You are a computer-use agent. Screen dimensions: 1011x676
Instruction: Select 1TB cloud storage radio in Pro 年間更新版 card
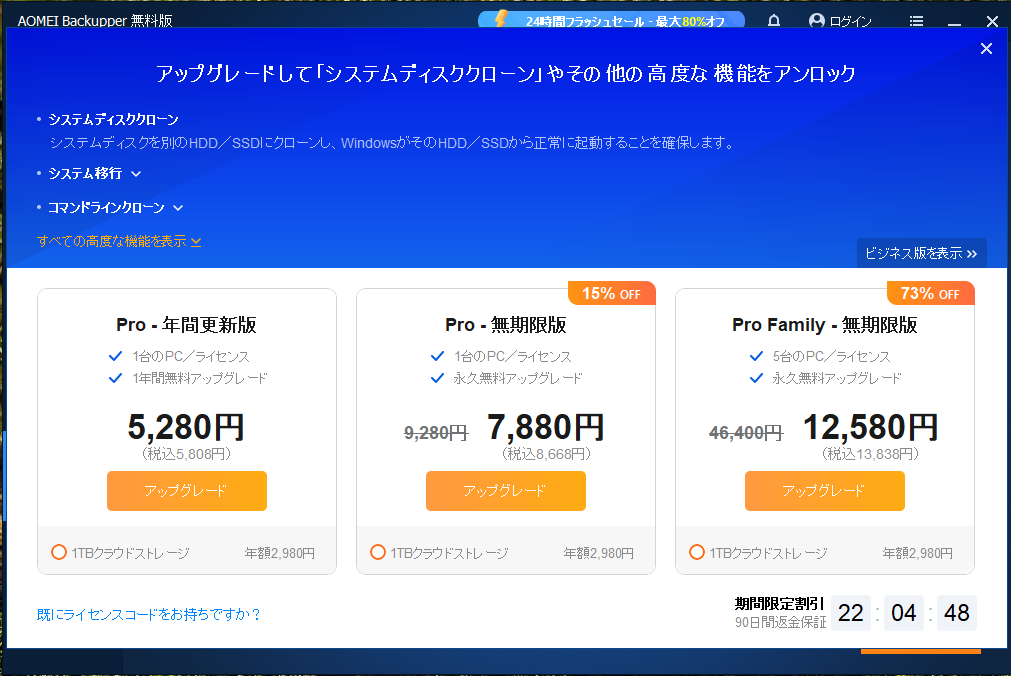tap(59, 552)
